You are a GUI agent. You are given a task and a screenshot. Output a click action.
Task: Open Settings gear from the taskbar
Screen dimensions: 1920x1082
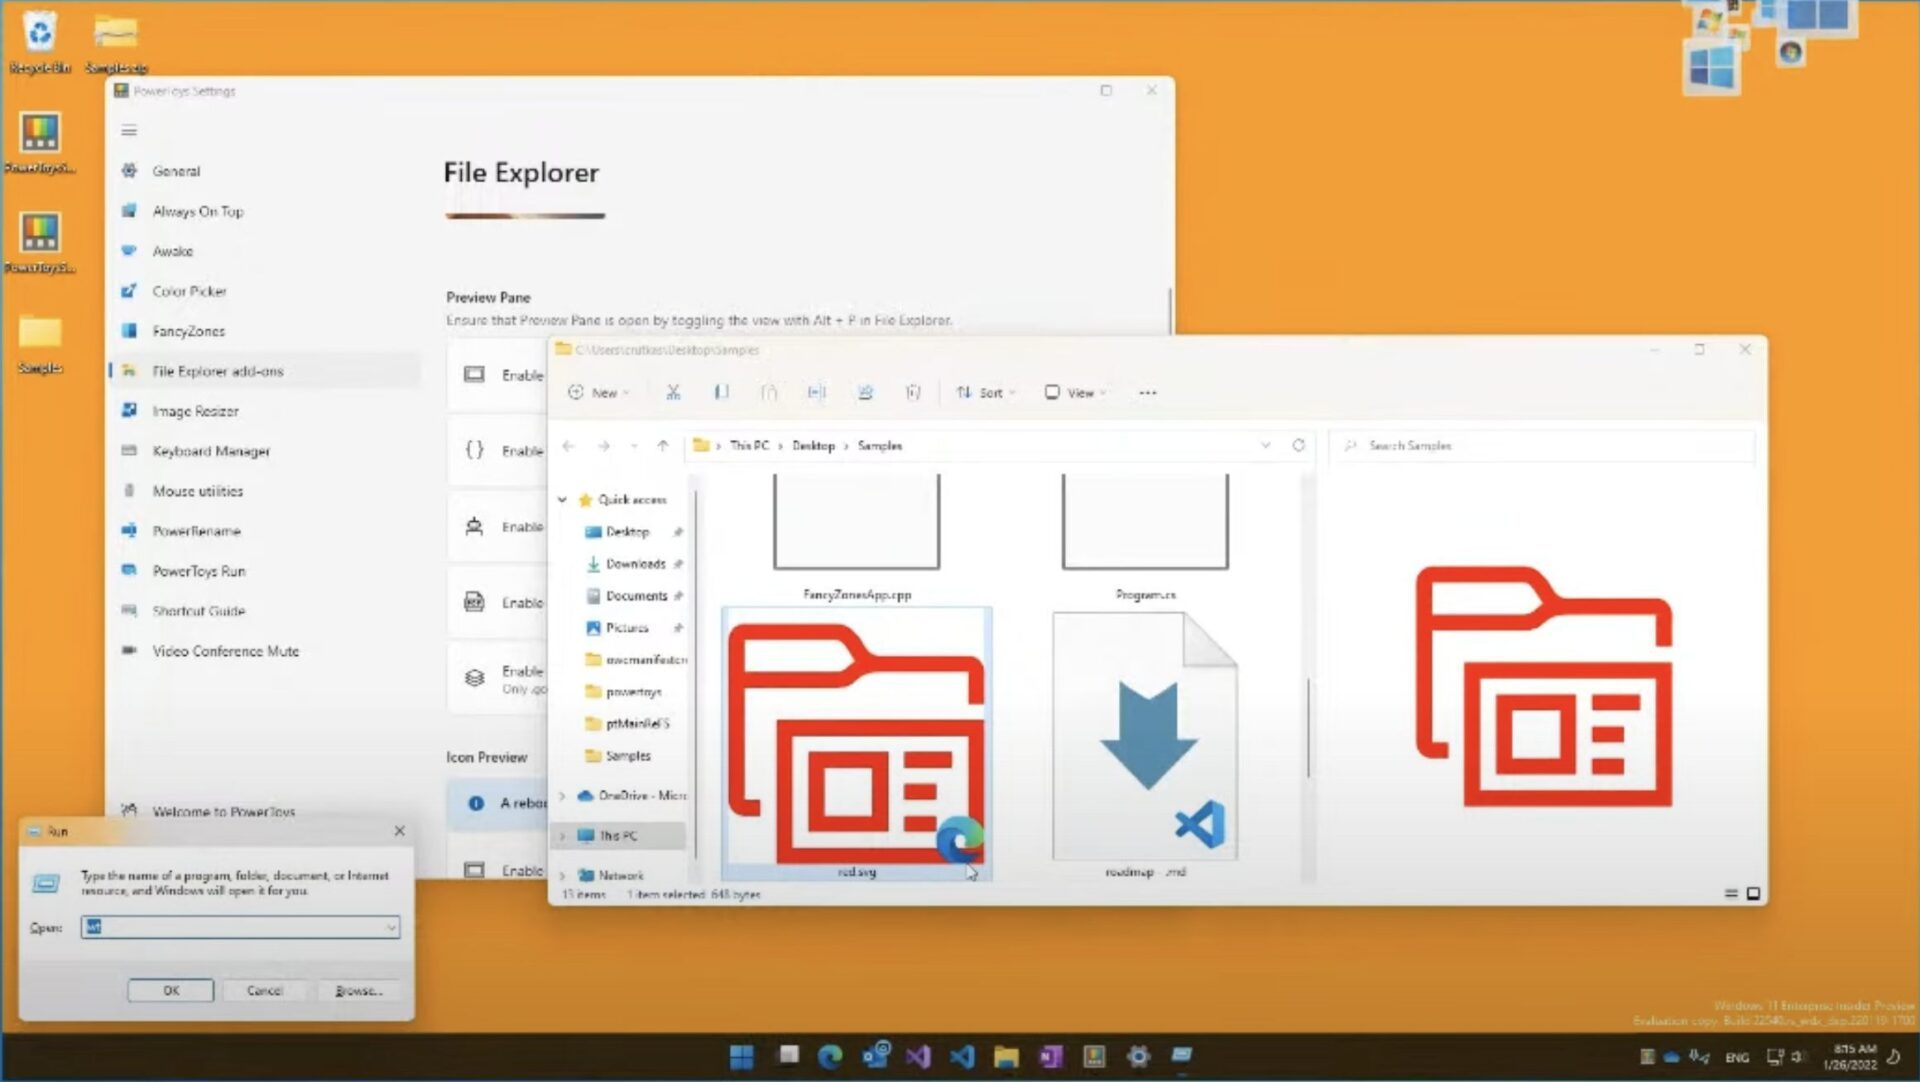[x=1138, y=1056]
